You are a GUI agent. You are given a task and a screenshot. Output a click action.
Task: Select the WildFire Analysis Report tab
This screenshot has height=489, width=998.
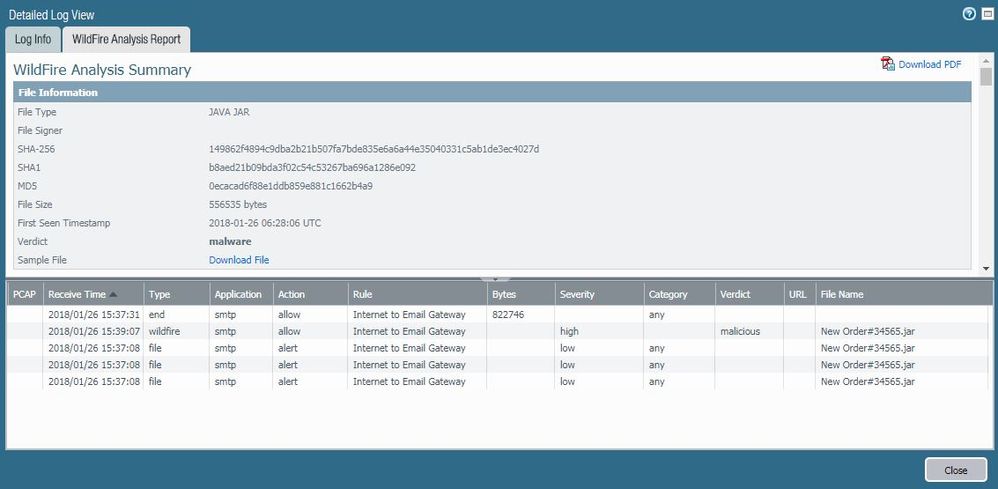(x=126, y=39)
